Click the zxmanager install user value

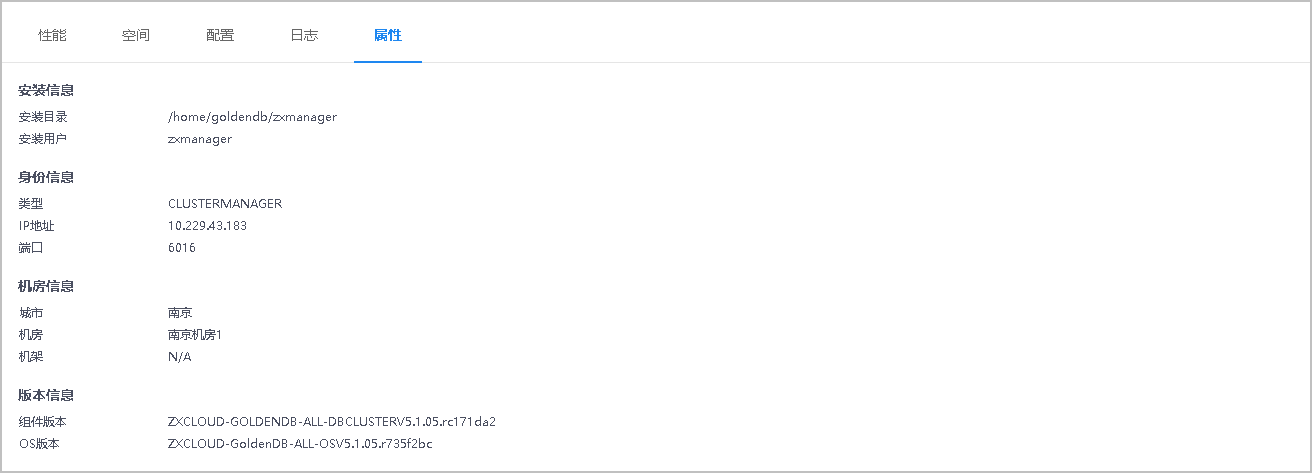(200, 139)
